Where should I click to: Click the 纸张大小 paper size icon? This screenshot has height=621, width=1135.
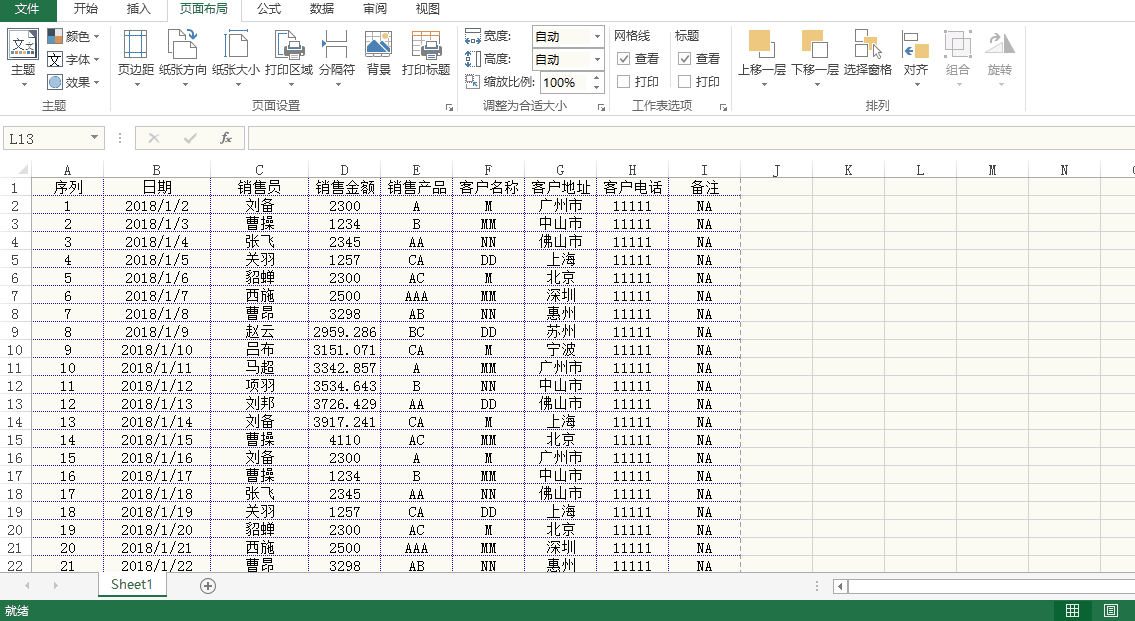pos(236,44)
